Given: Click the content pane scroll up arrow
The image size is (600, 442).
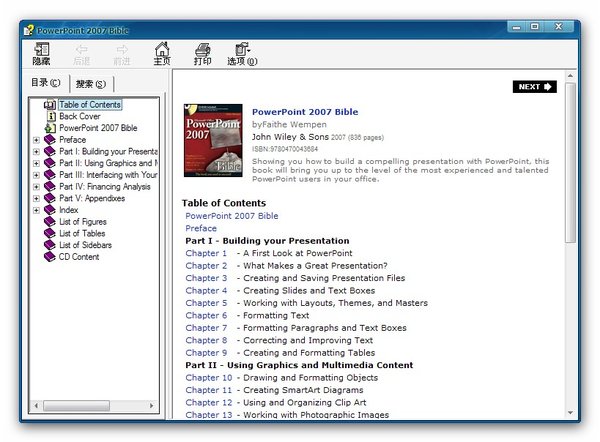Looking at the screenshot, I should 570,76.
